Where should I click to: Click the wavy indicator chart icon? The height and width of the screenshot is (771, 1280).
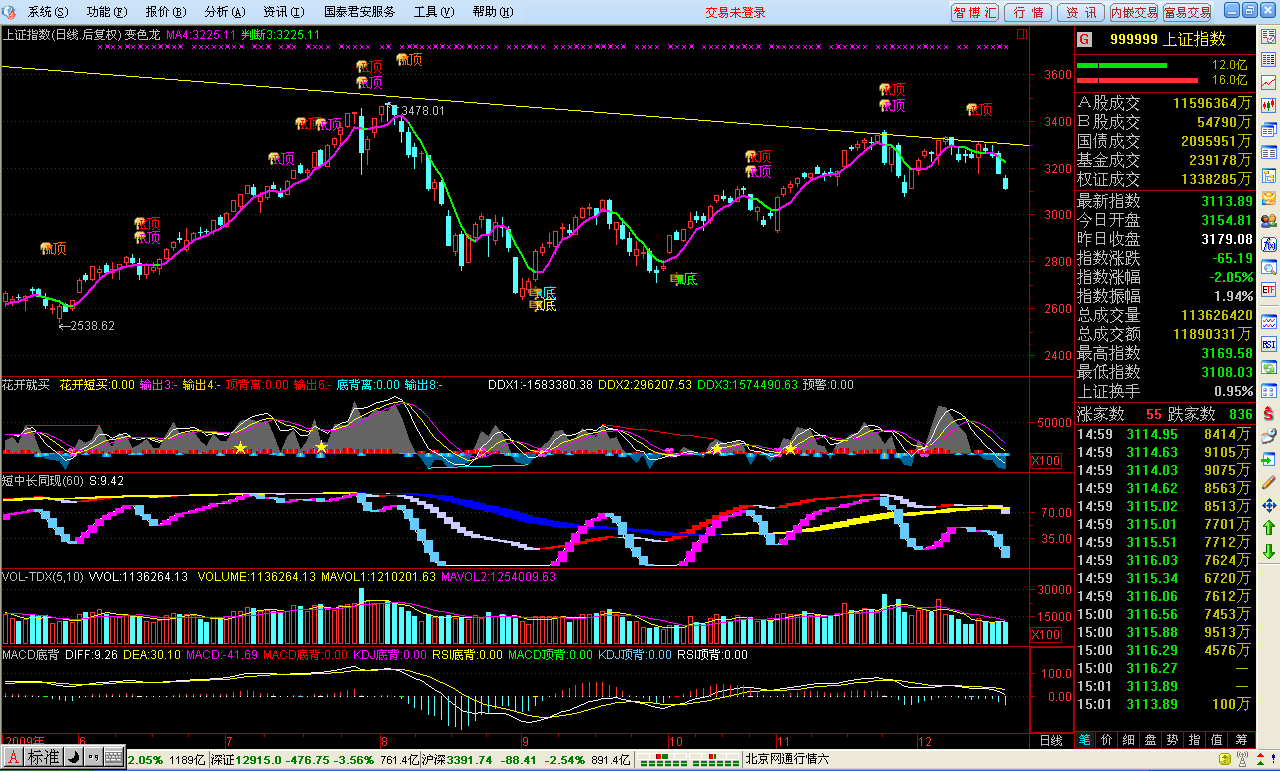[x=1268, y=322]
